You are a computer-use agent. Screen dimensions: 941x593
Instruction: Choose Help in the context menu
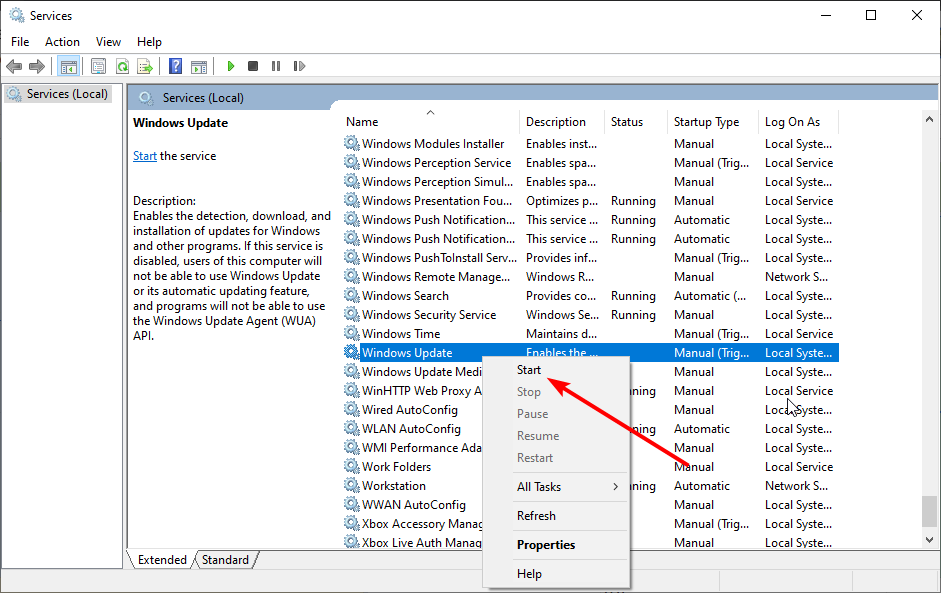point(556,574)
